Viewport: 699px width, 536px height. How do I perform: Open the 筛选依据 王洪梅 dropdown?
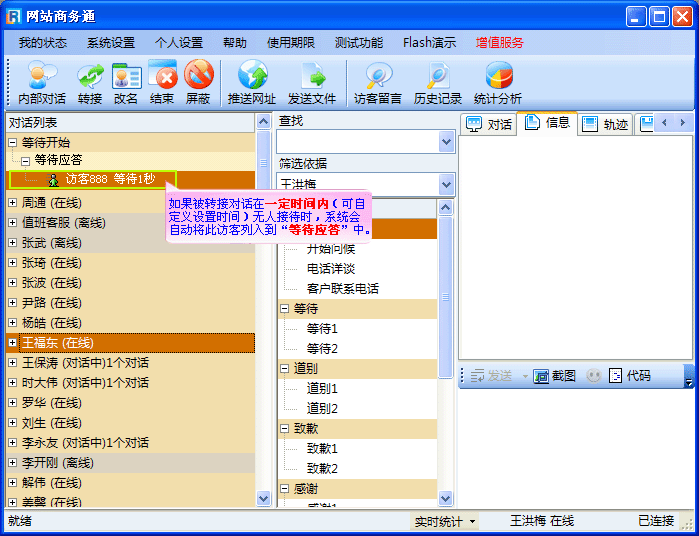pos(446,184)
